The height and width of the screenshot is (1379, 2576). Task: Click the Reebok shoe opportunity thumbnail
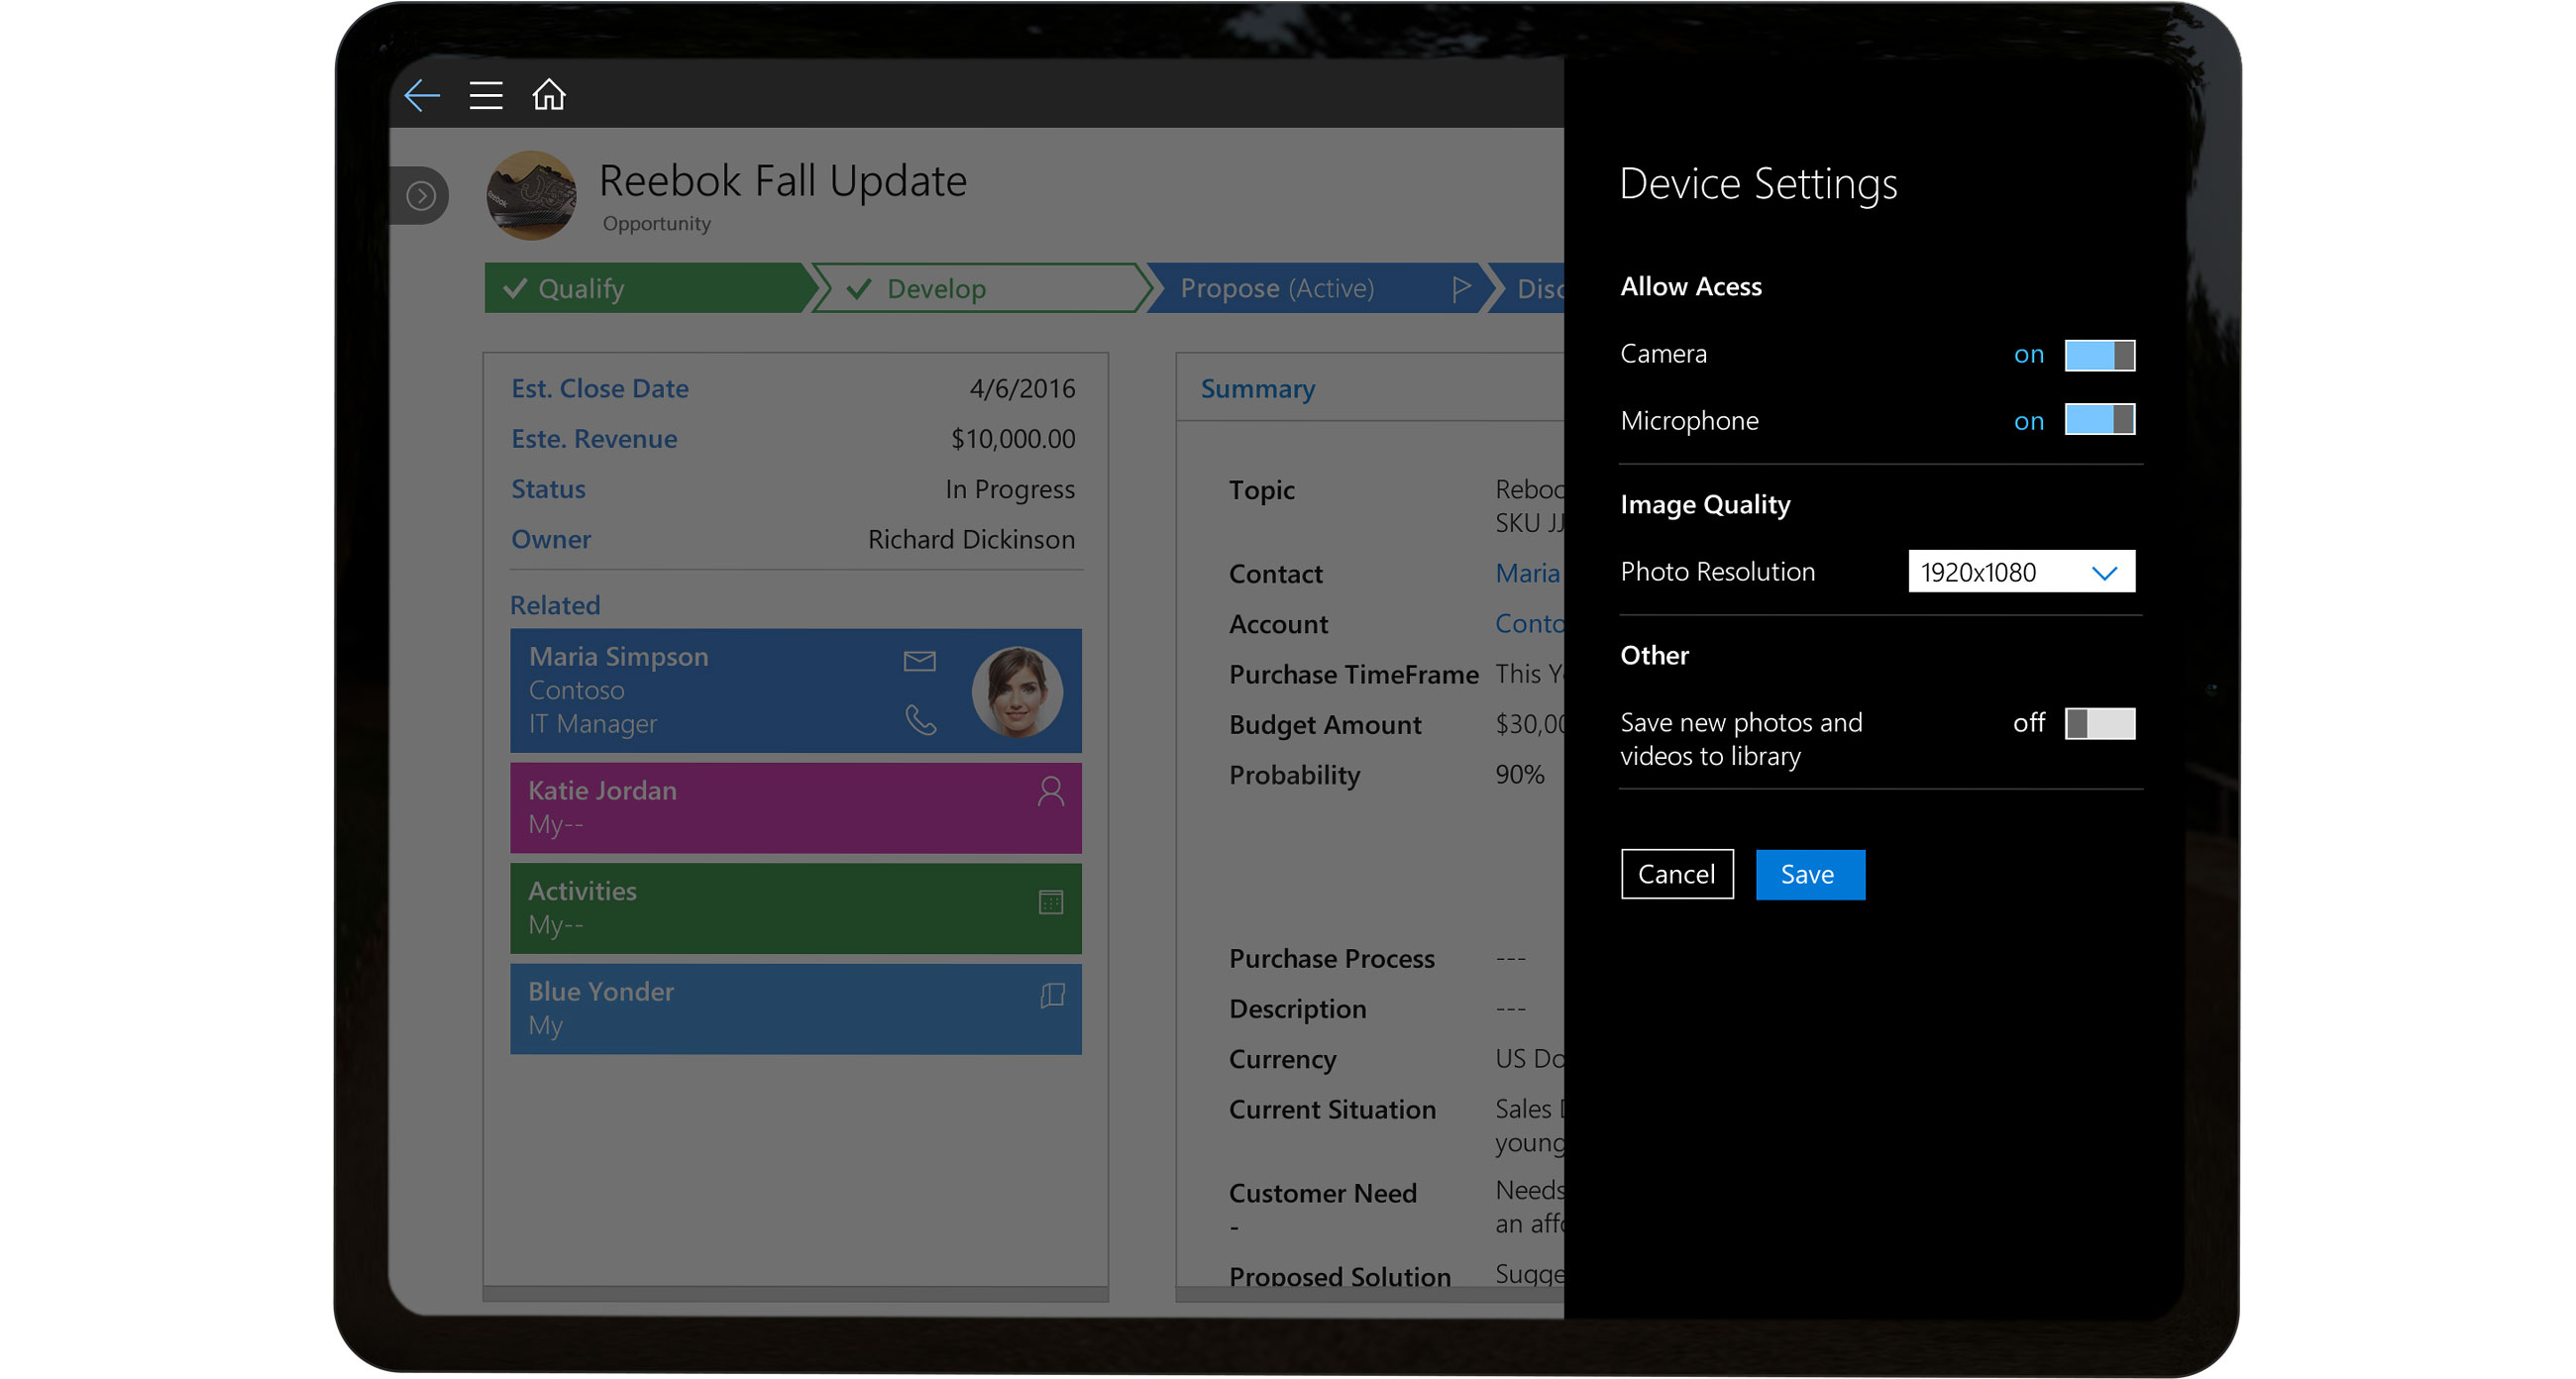(x=531, y=196)
